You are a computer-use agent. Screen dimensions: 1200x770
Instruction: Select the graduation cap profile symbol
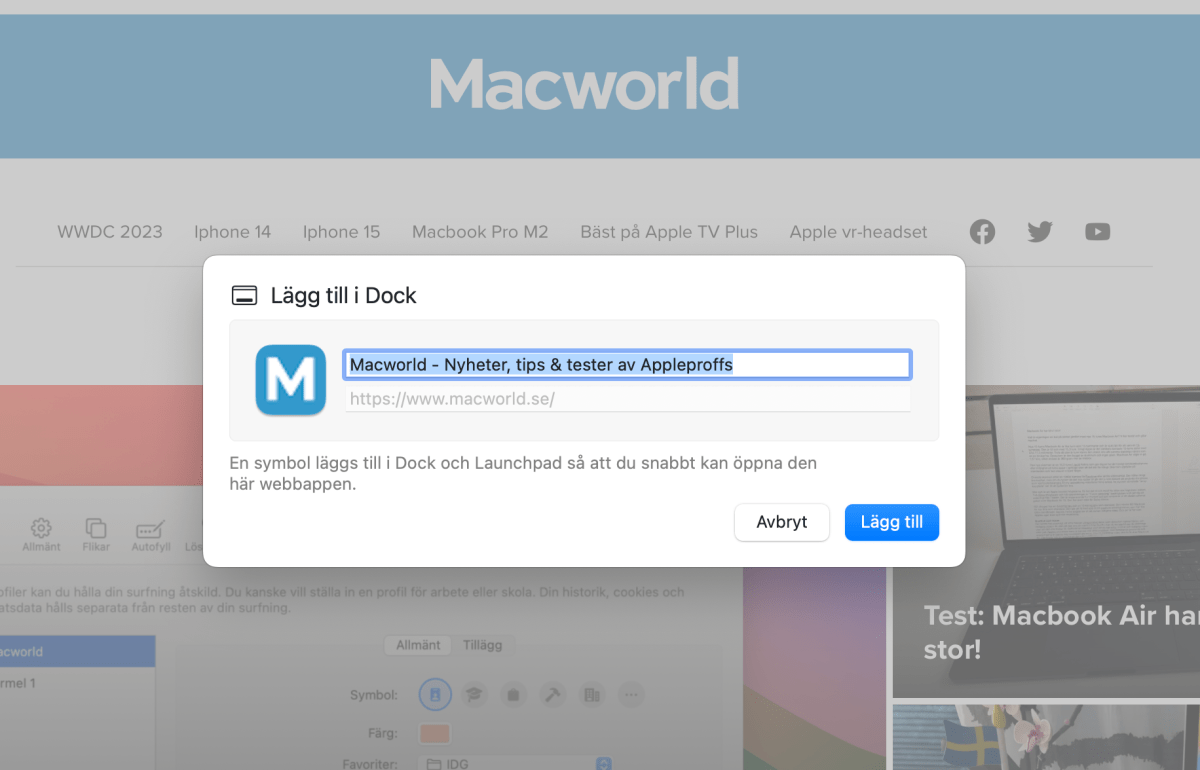pyautogui.click(x=474, y=694)
